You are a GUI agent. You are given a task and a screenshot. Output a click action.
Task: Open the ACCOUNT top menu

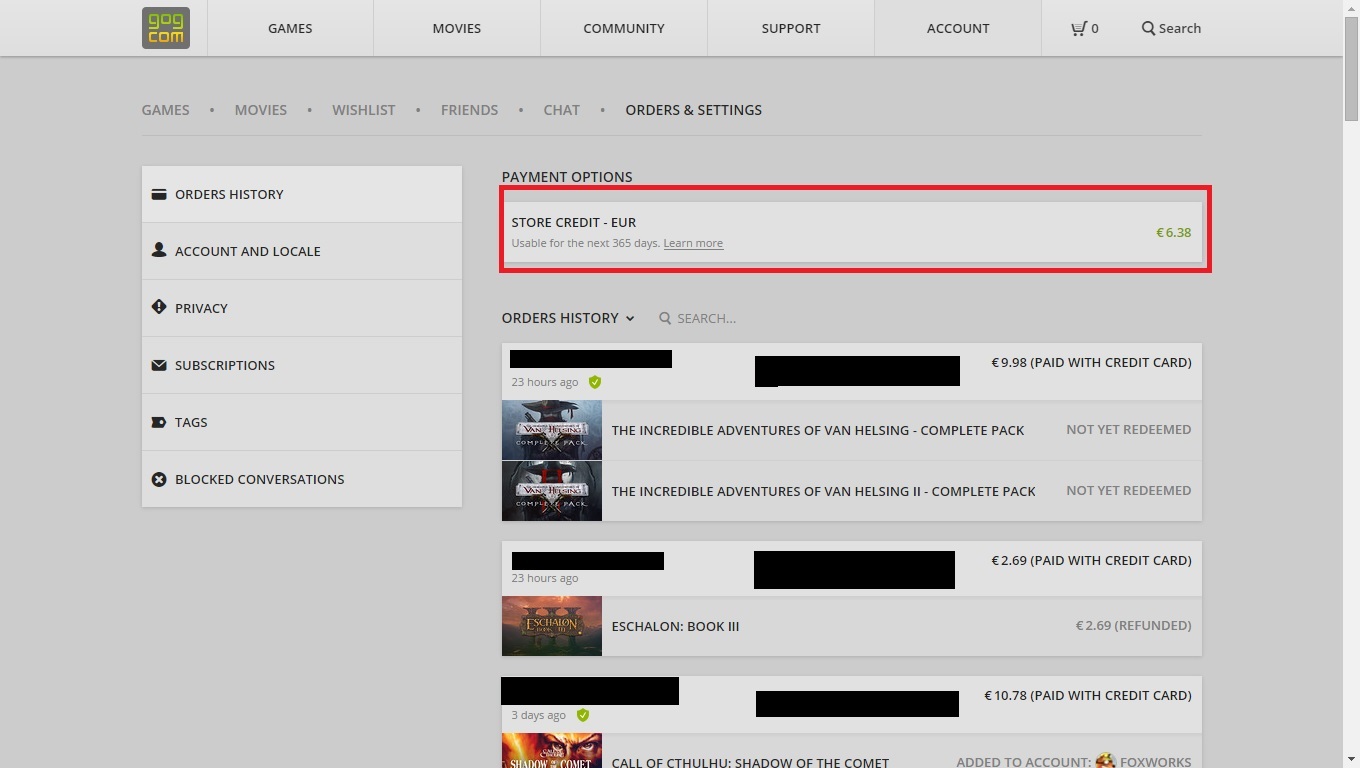958,28
